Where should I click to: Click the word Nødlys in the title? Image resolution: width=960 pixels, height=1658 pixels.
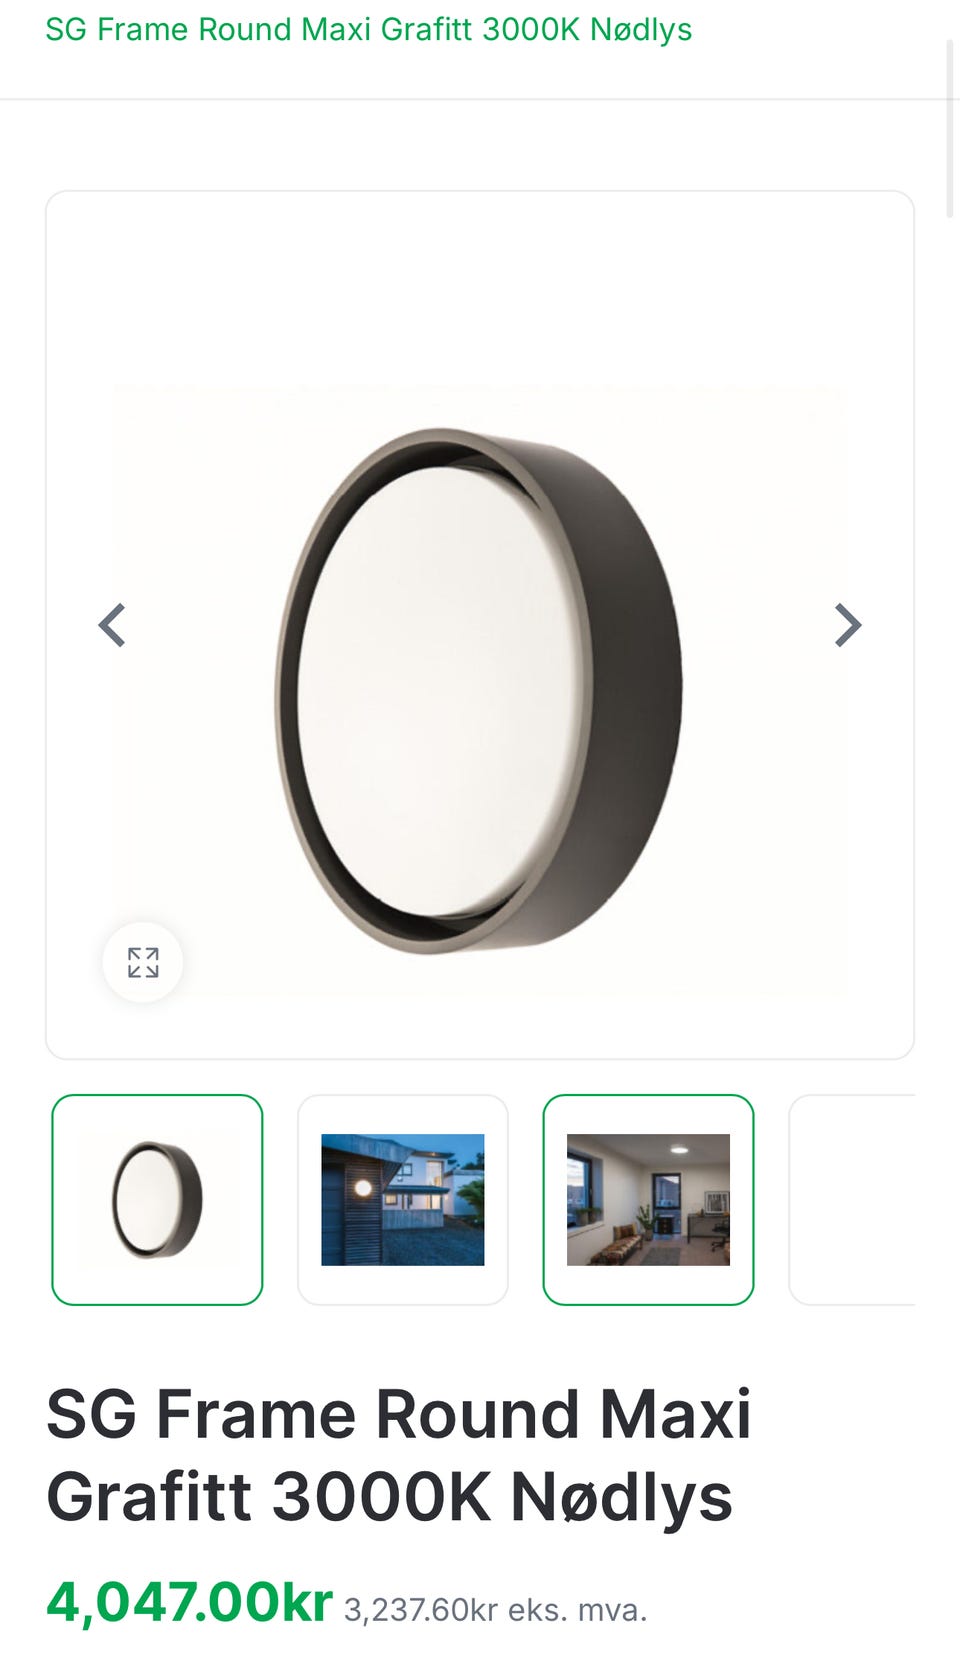[621, 1498]
